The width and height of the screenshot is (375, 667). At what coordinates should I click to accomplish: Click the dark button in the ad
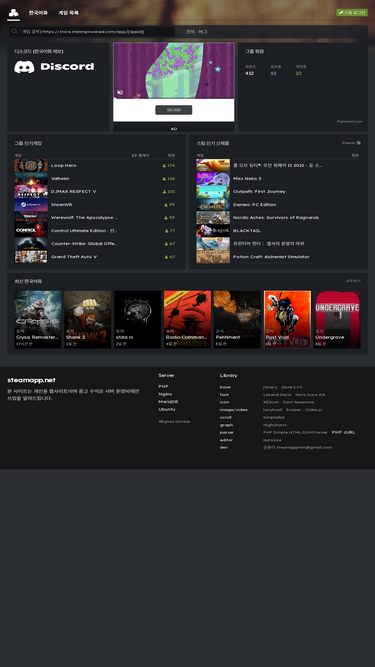pyautogui.click(x=173, y=110)
